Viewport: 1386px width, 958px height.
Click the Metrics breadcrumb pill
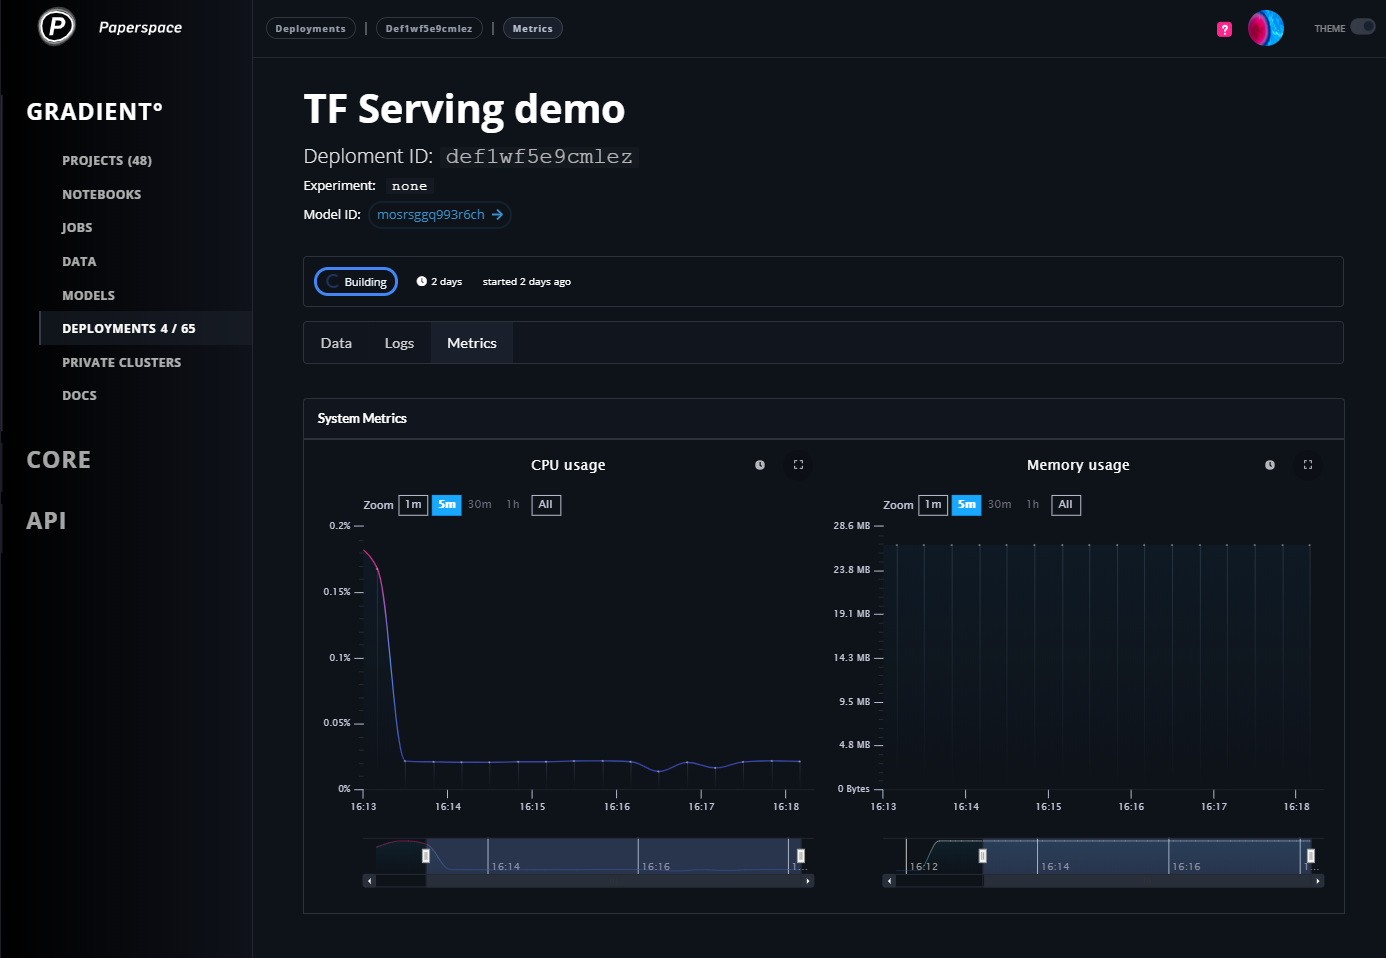533,28
